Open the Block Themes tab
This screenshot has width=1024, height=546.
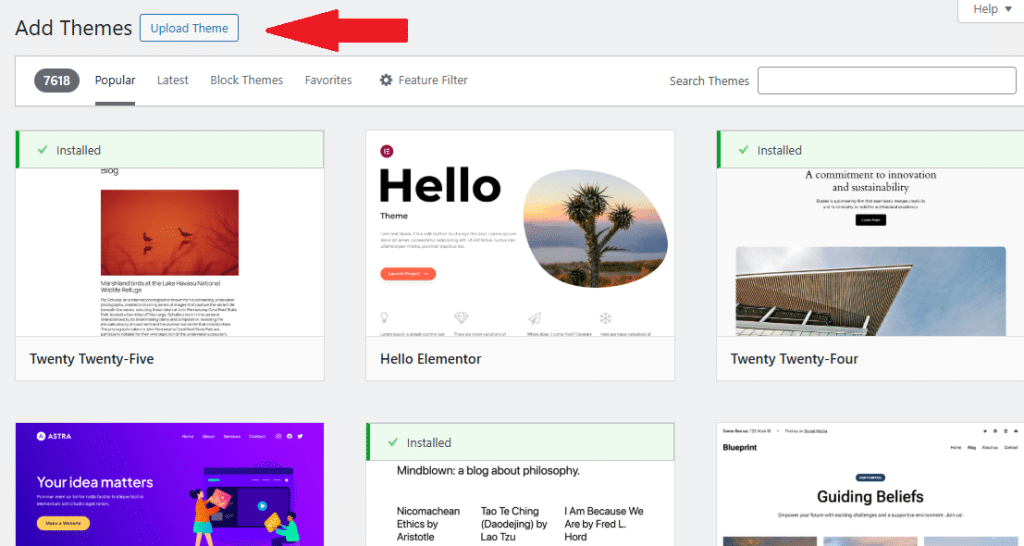(x=246, y=80)
